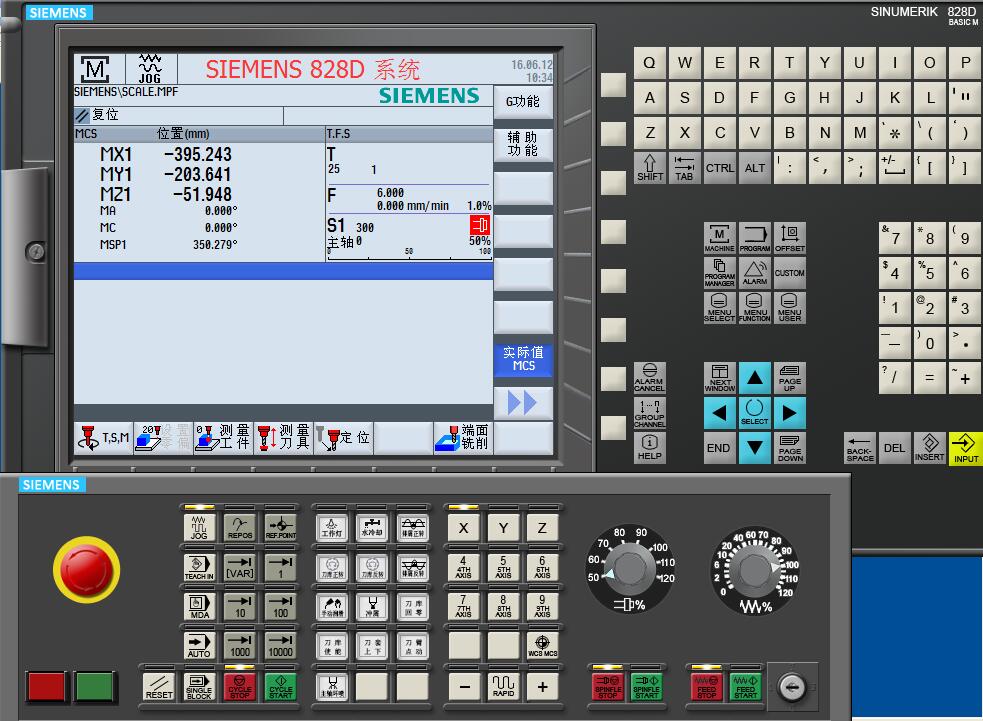
Task: Adjust the feedrate override dial
Action: tap(755, 571)
